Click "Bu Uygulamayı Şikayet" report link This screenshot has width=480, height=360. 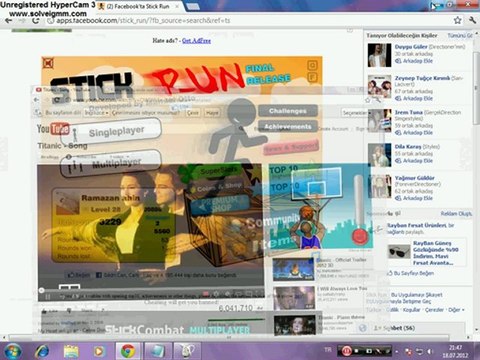[x=417, y=295]
